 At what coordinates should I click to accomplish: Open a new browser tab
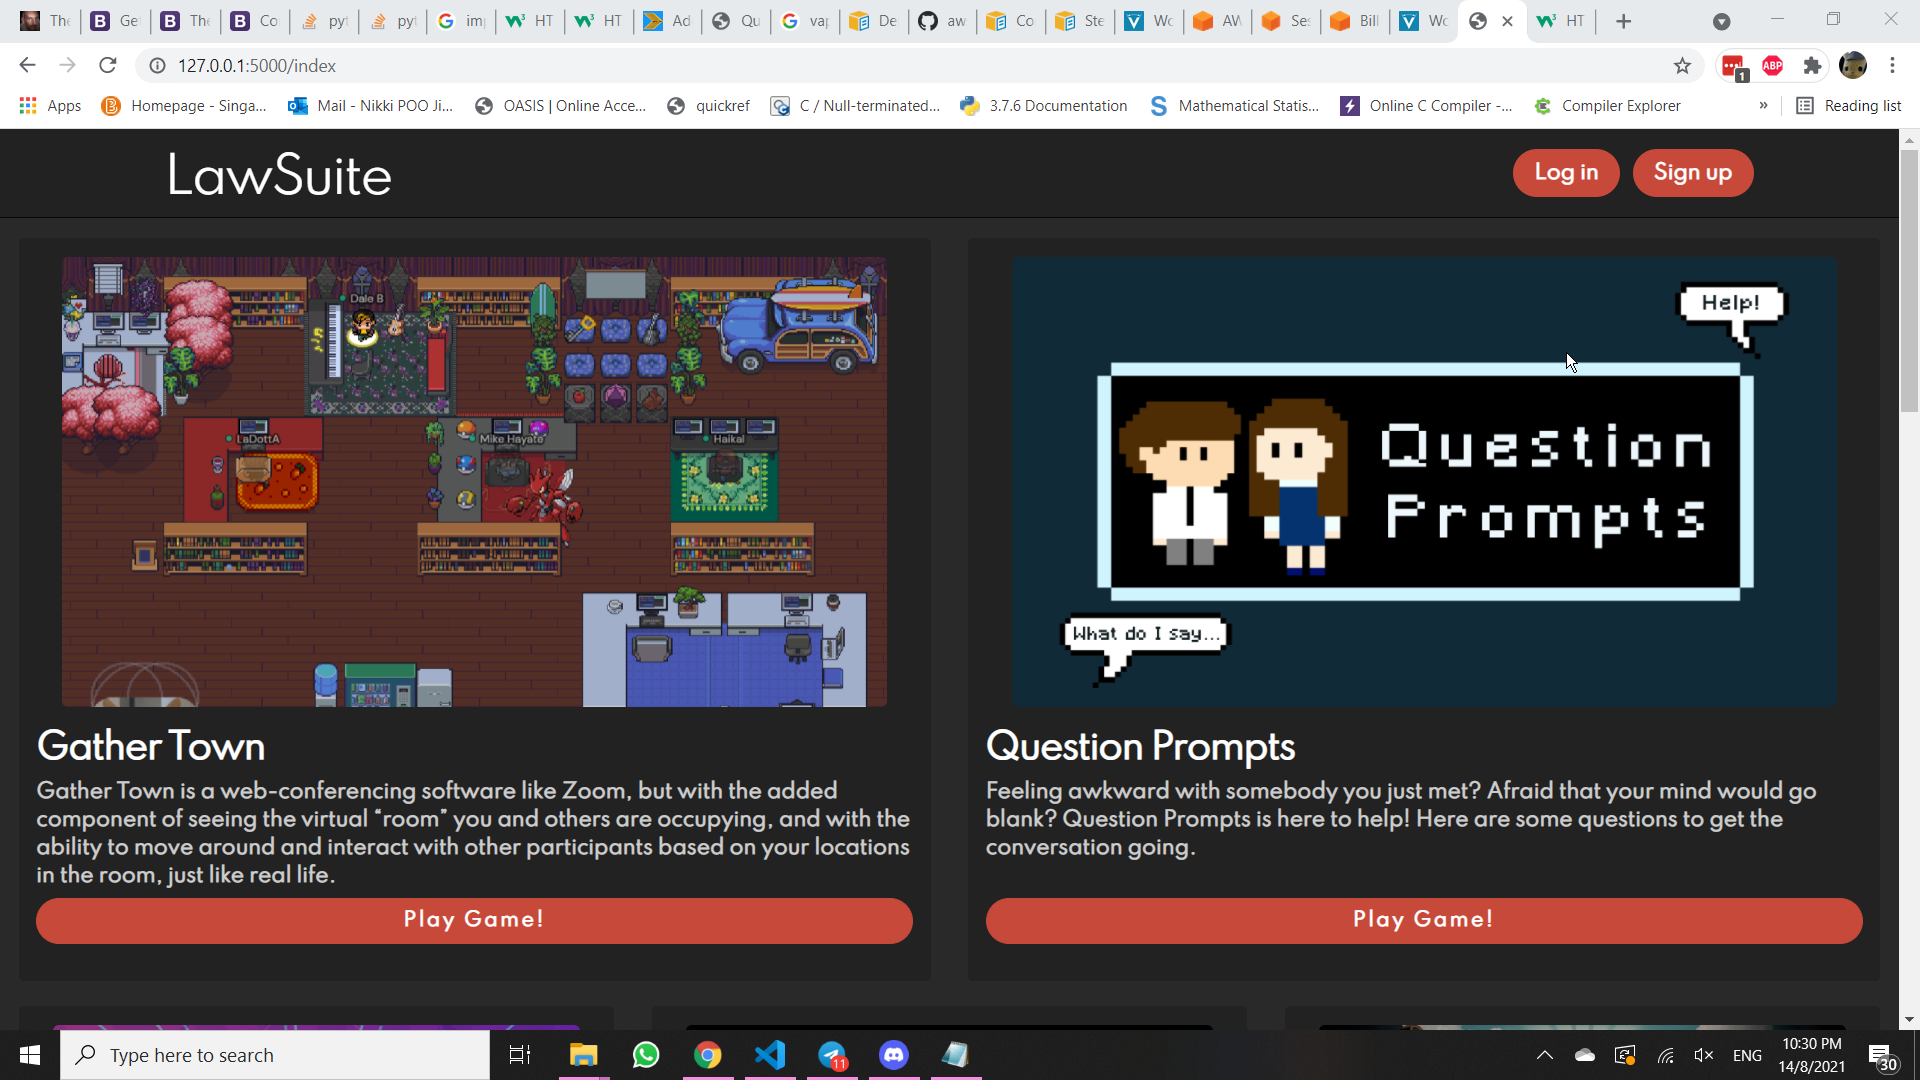pos(1623,22)
